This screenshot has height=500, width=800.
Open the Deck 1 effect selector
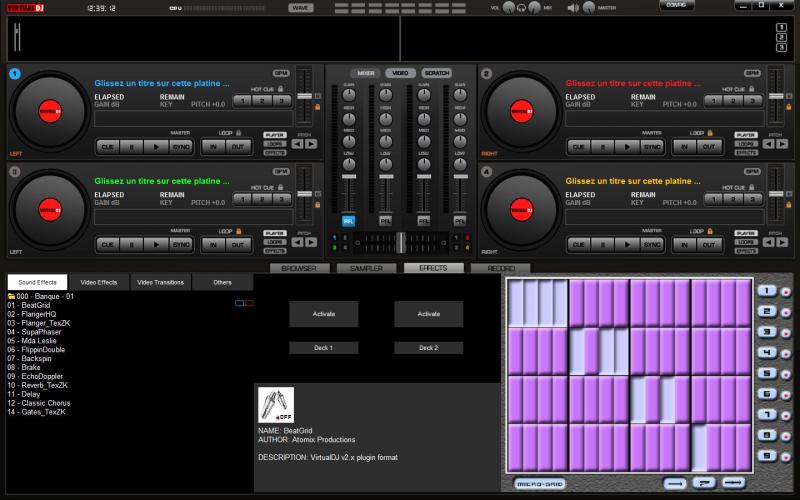coord(323,348)
